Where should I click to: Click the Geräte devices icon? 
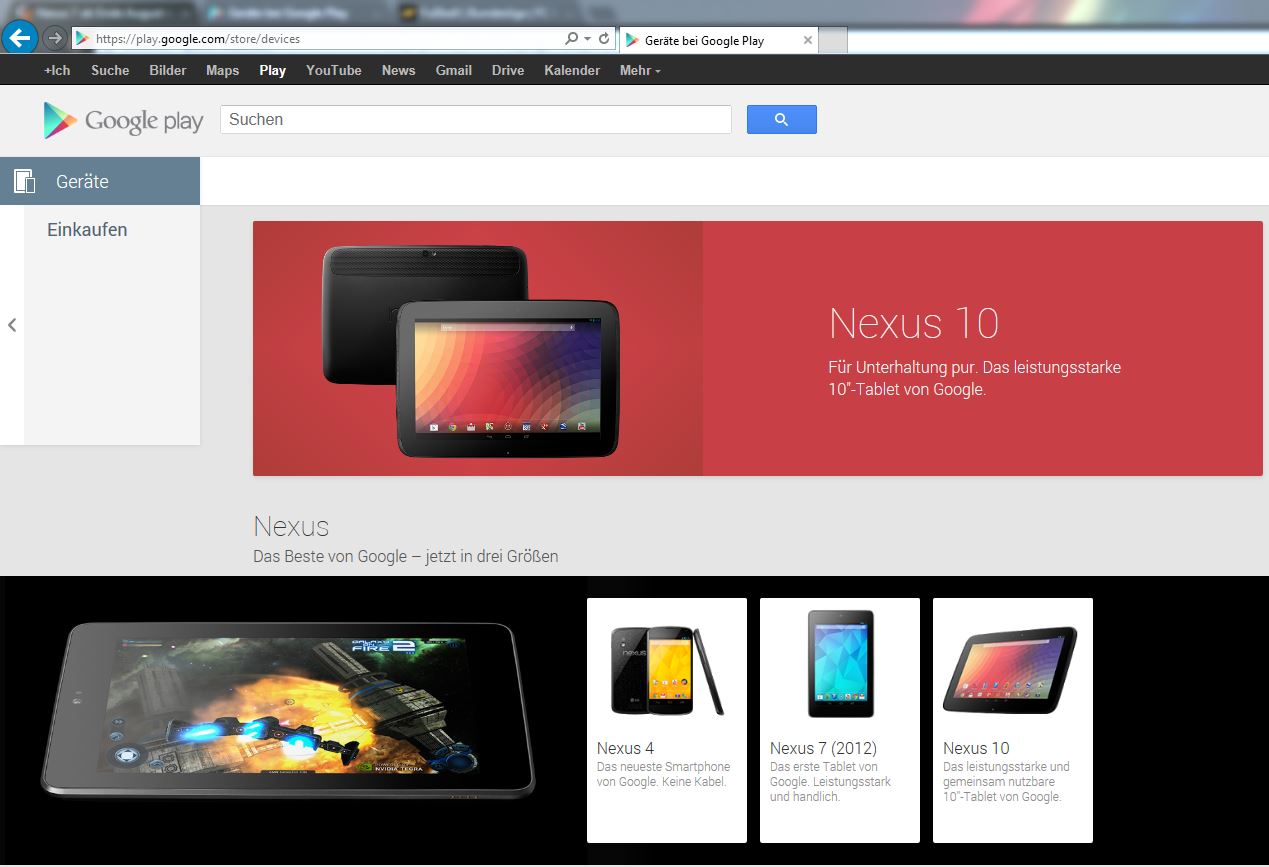click(x=24, y=181)
